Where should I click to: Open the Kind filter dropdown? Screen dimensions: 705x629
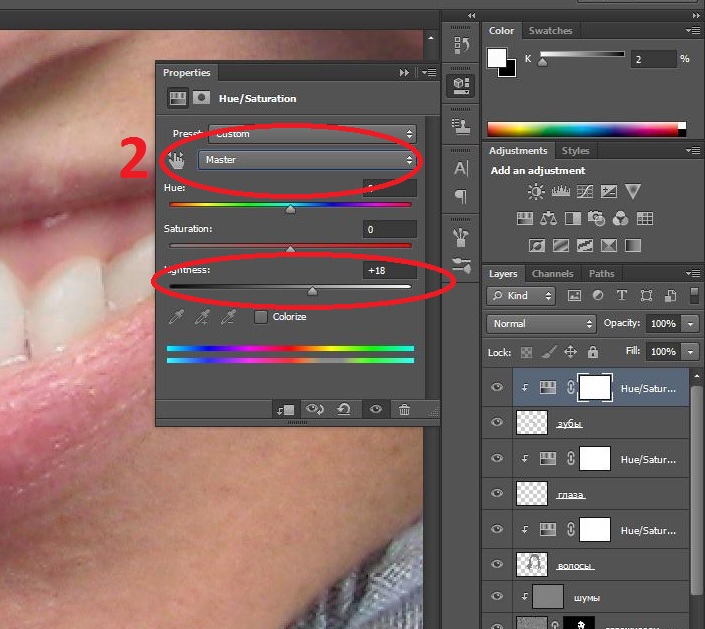coord(521,295)
